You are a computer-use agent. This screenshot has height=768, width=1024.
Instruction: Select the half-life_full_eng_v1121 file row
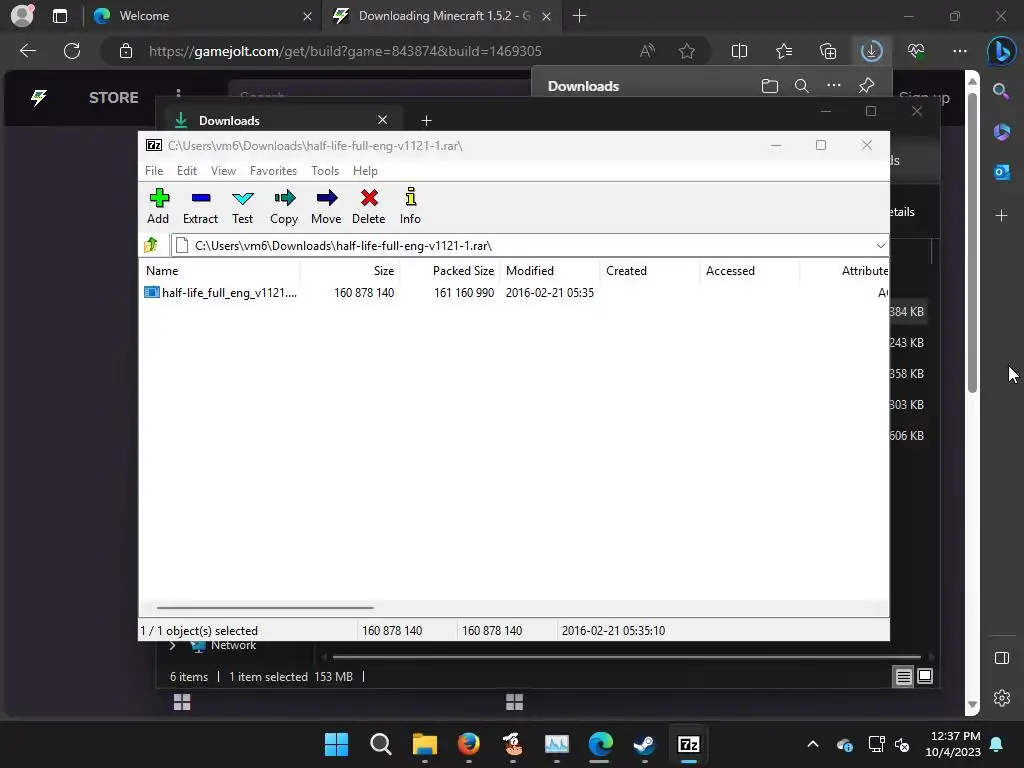[513, 293]
